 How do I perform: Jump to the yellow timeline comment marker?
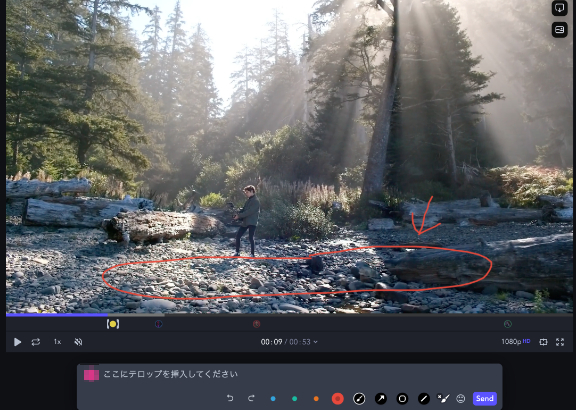point(113,324)
